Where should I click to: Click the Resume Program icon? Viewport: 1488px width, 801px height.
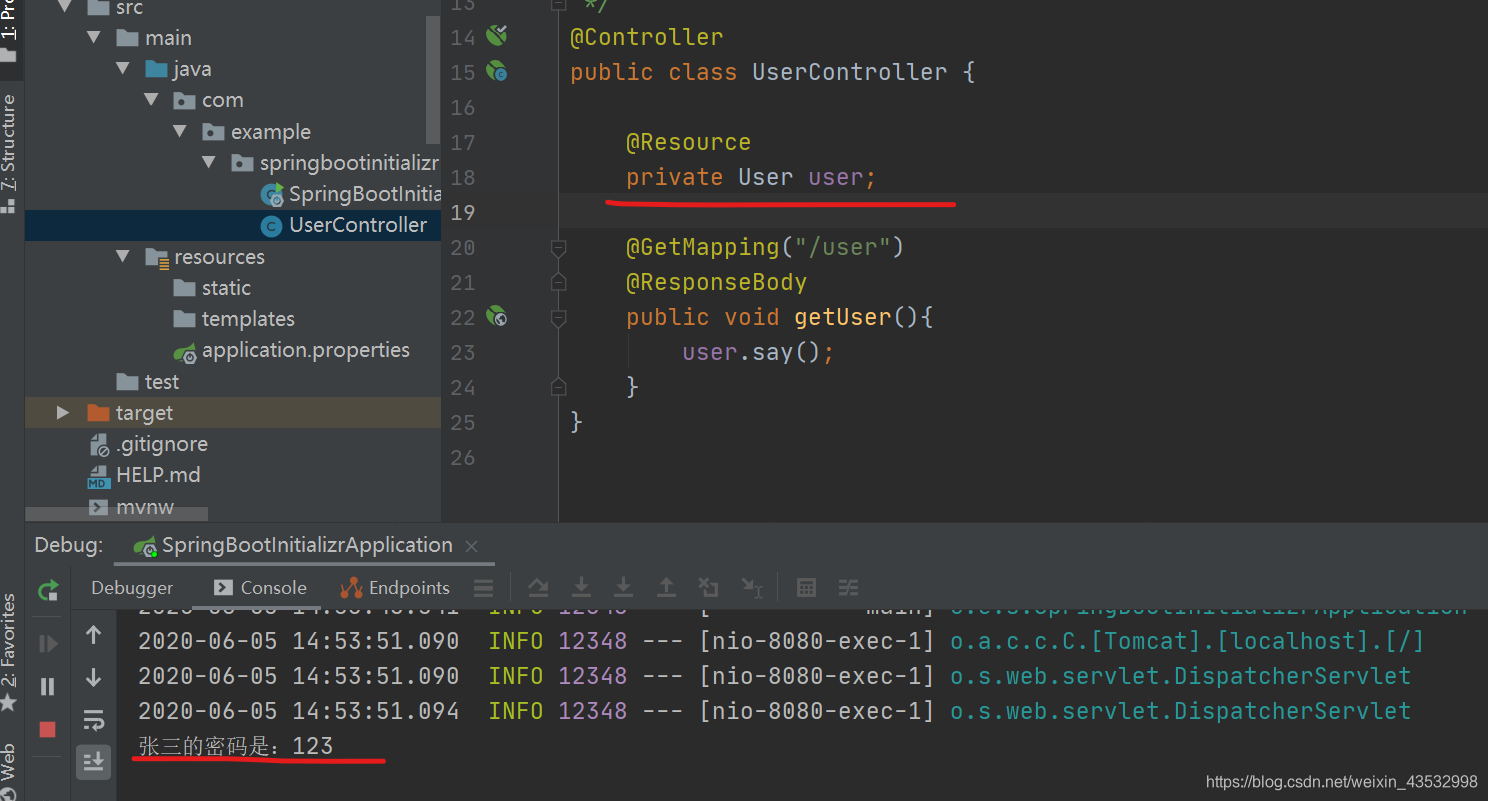pyautogui.click(x=48, y=643)
